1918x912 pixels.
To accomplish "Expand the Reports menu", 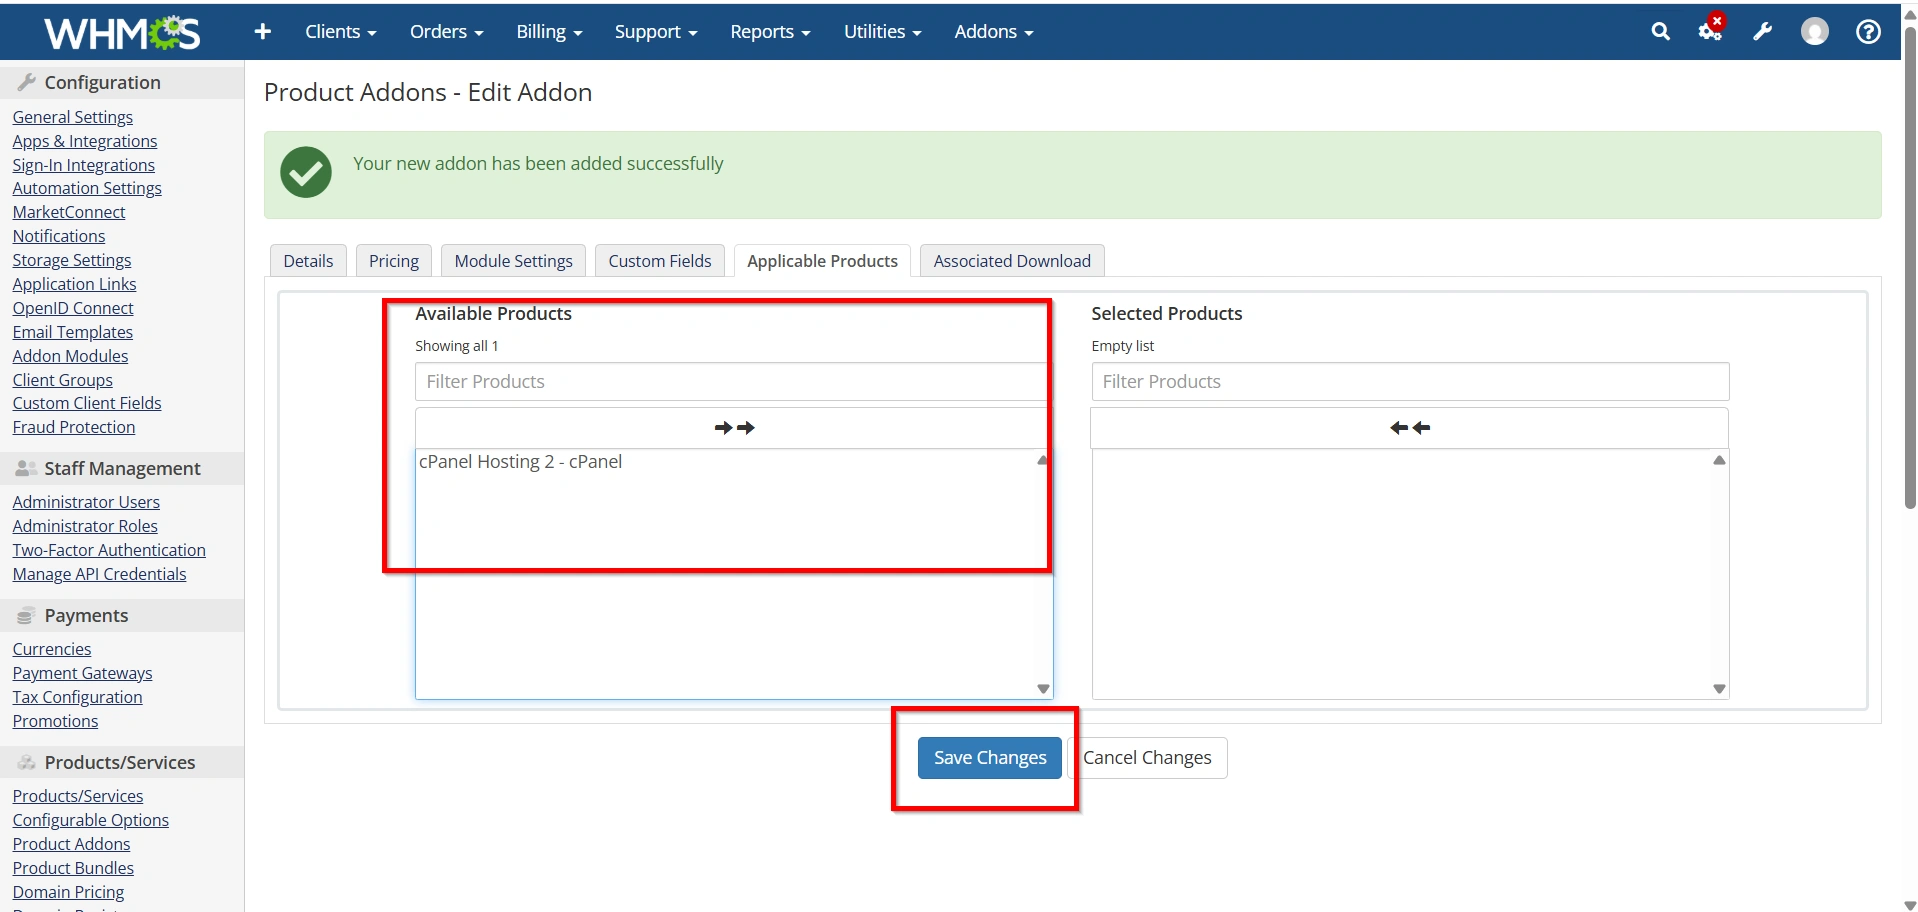I will tap(770, 32).
